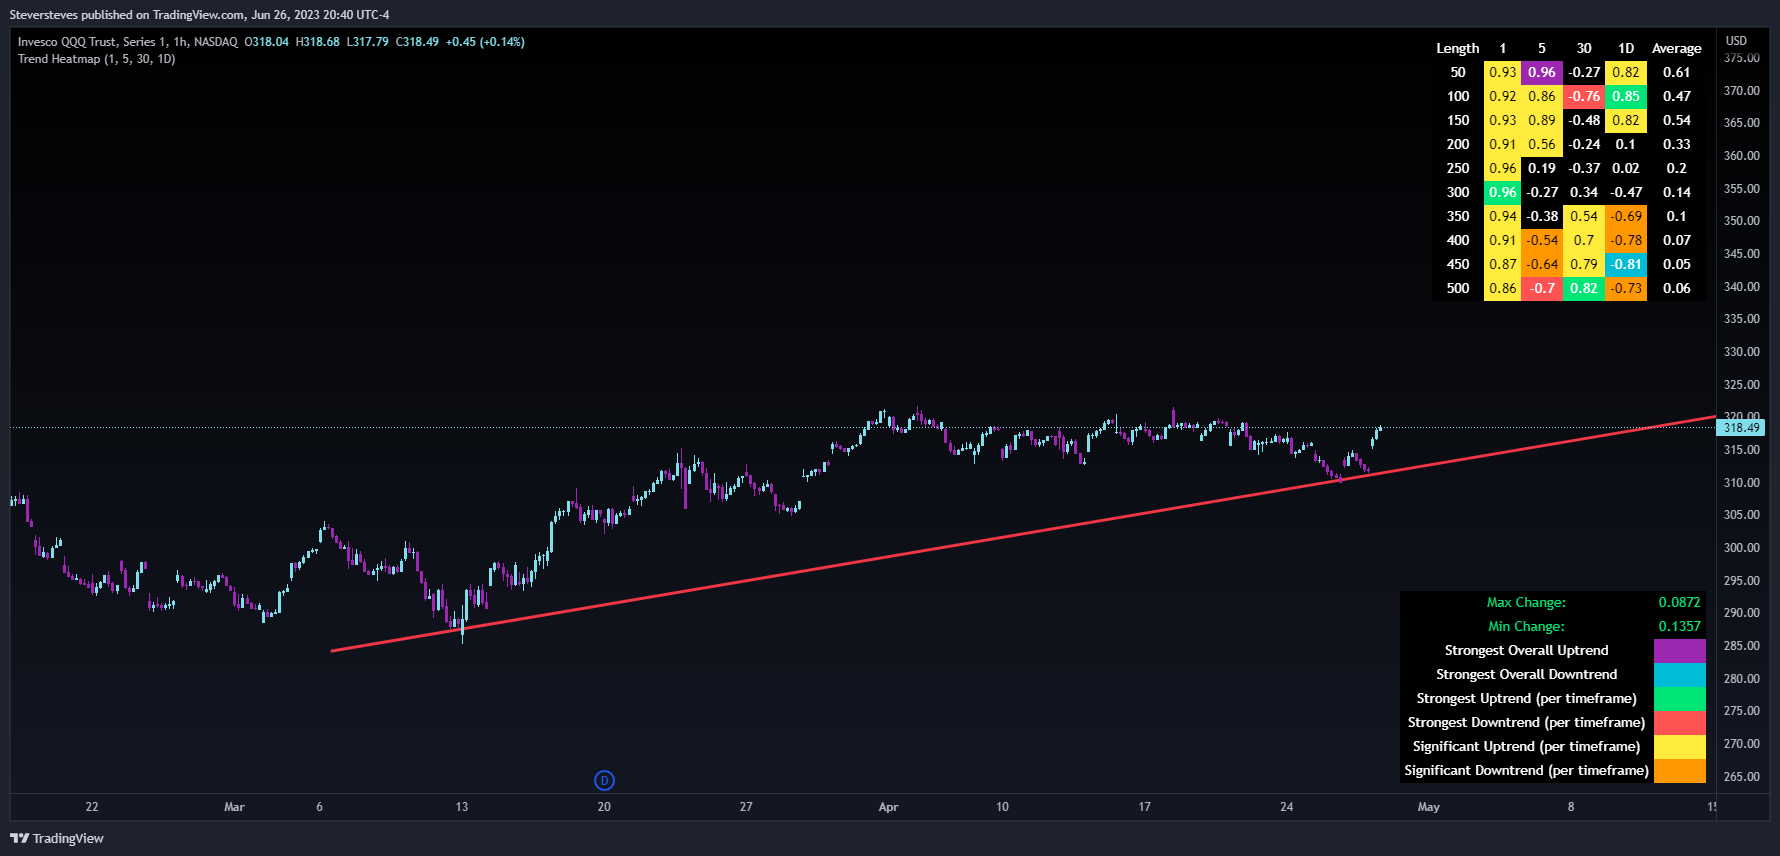Click the 'Significant Downtrend (per timeframe)' legend text
Screen dimensions: 1780x856
coord(1526,770)
